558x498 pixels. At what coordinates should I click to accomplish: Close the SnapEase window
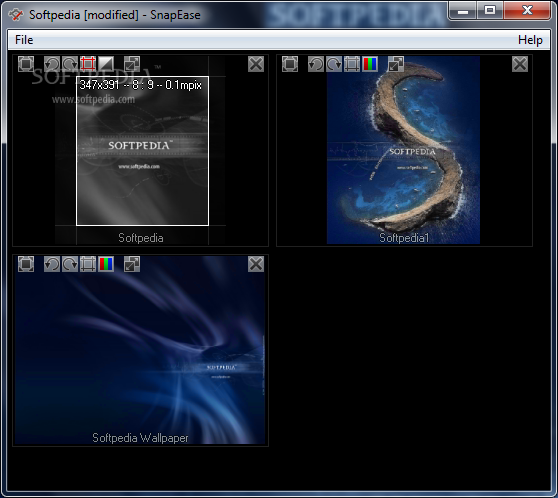point(527,11)
